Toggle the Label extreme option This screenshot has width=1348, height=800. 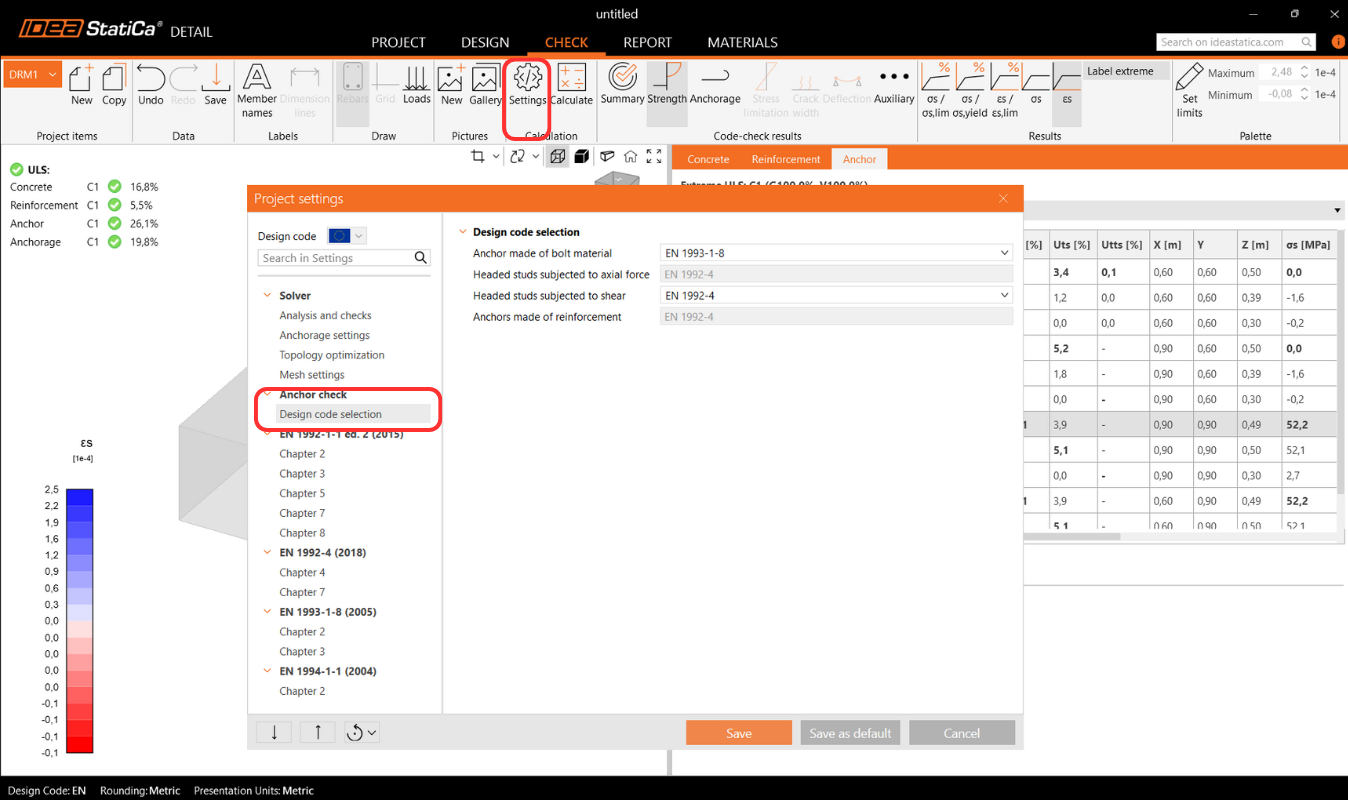tap(1120, 71)
